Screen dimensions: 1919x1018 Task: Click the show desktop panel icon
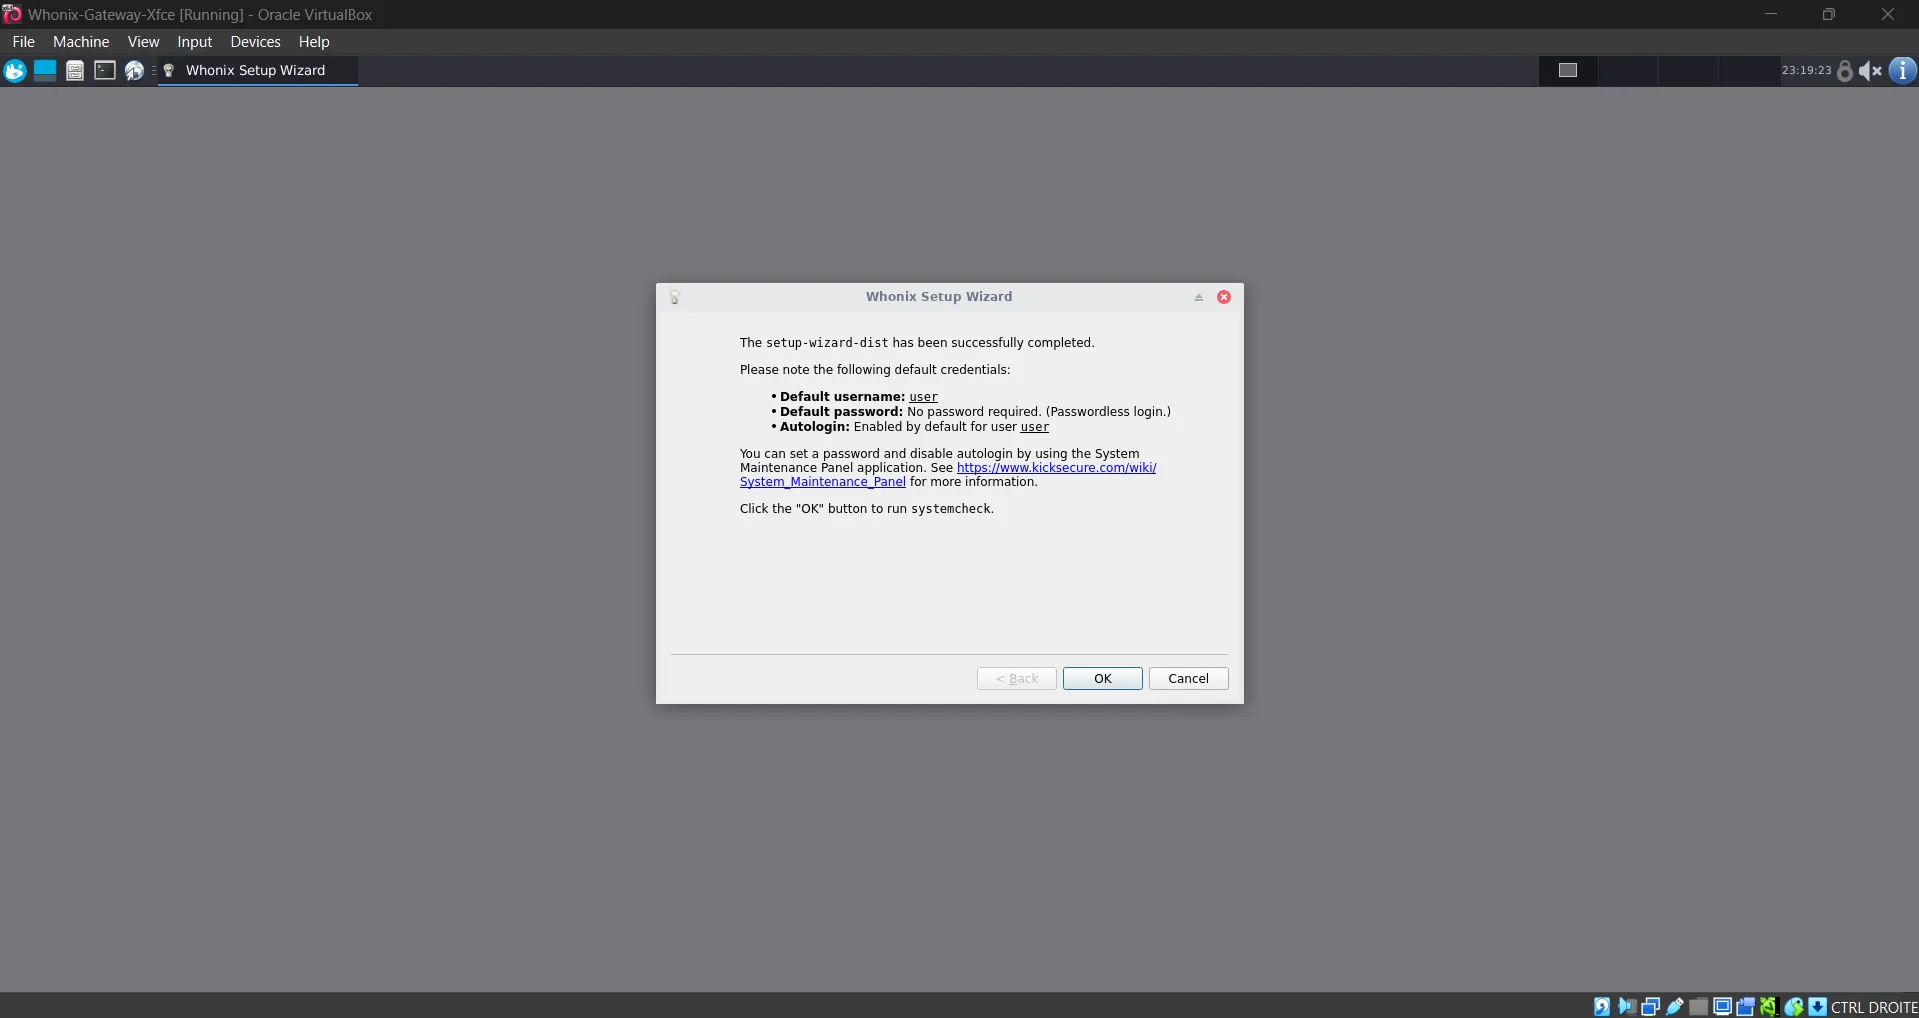[x=45, y=70]
